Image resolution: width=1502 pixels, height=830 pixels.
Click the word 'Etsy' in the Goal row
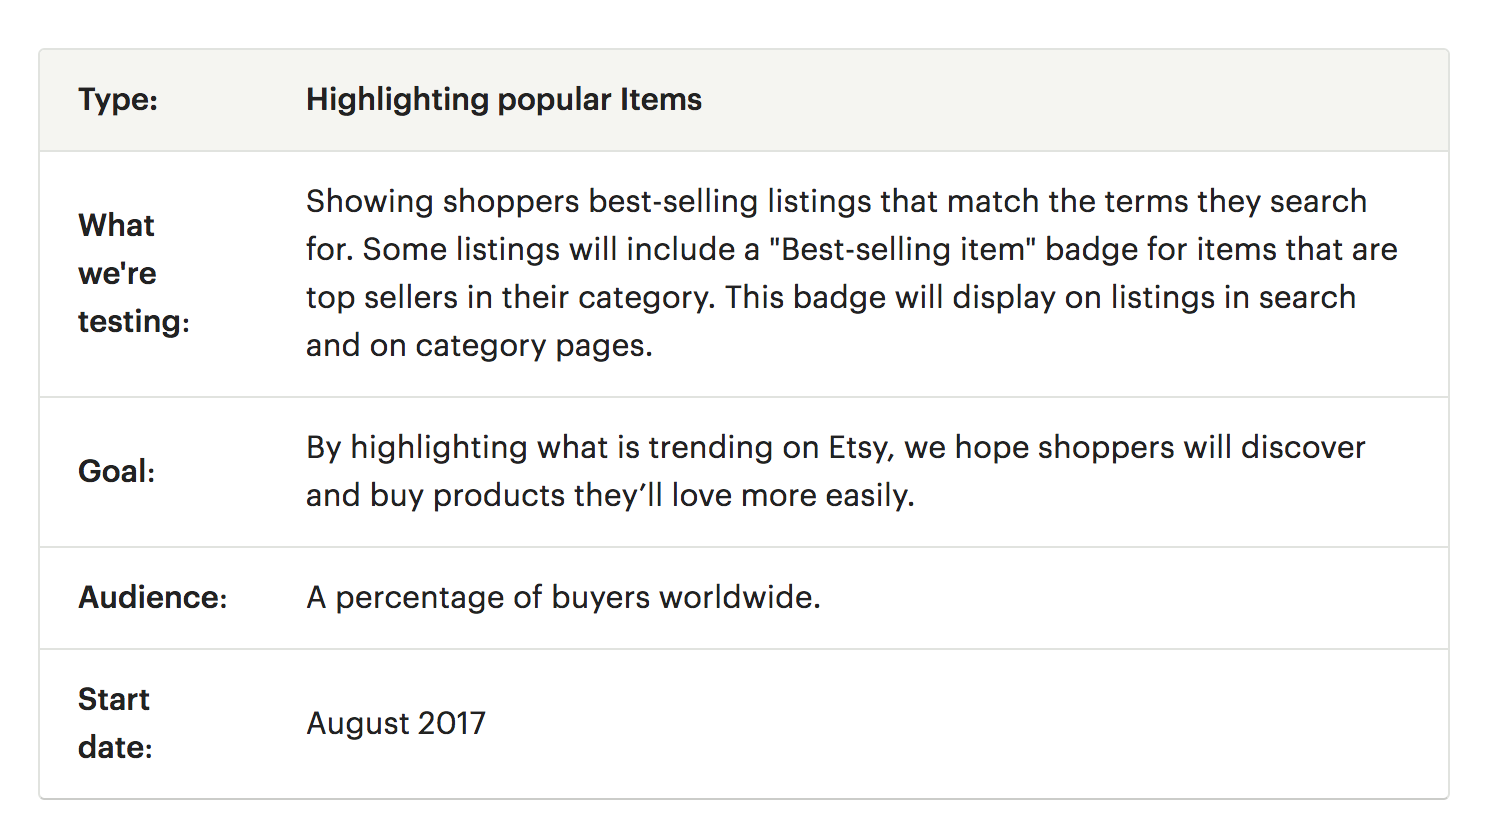[859, 448]
